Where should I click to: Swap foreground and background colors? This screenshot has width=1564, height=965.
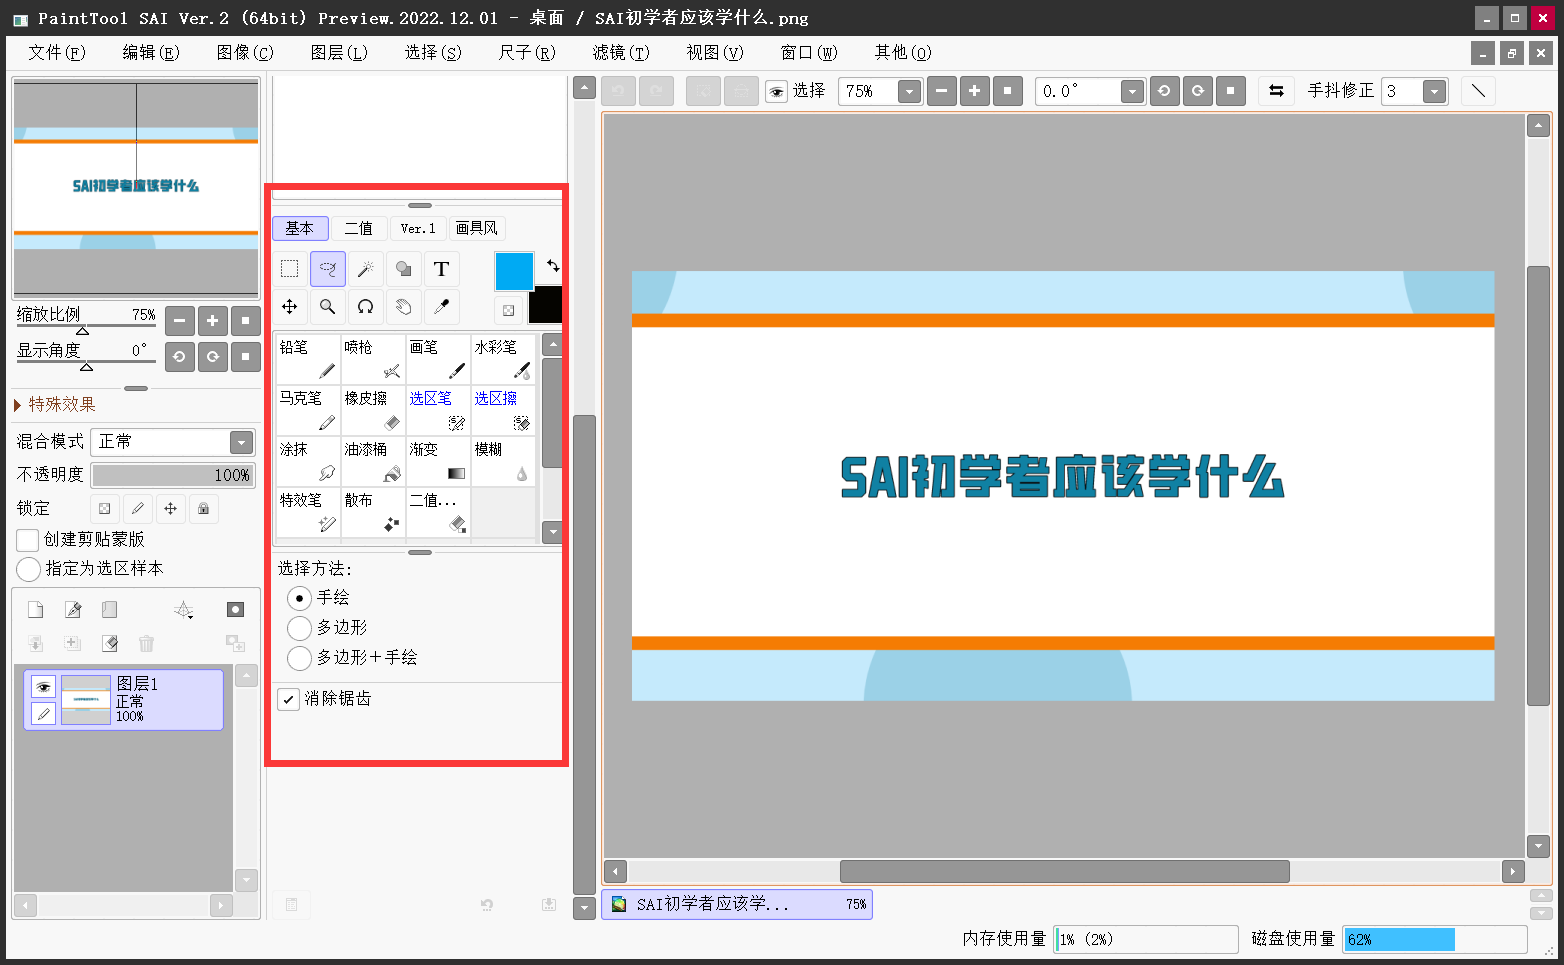[552, 266]
